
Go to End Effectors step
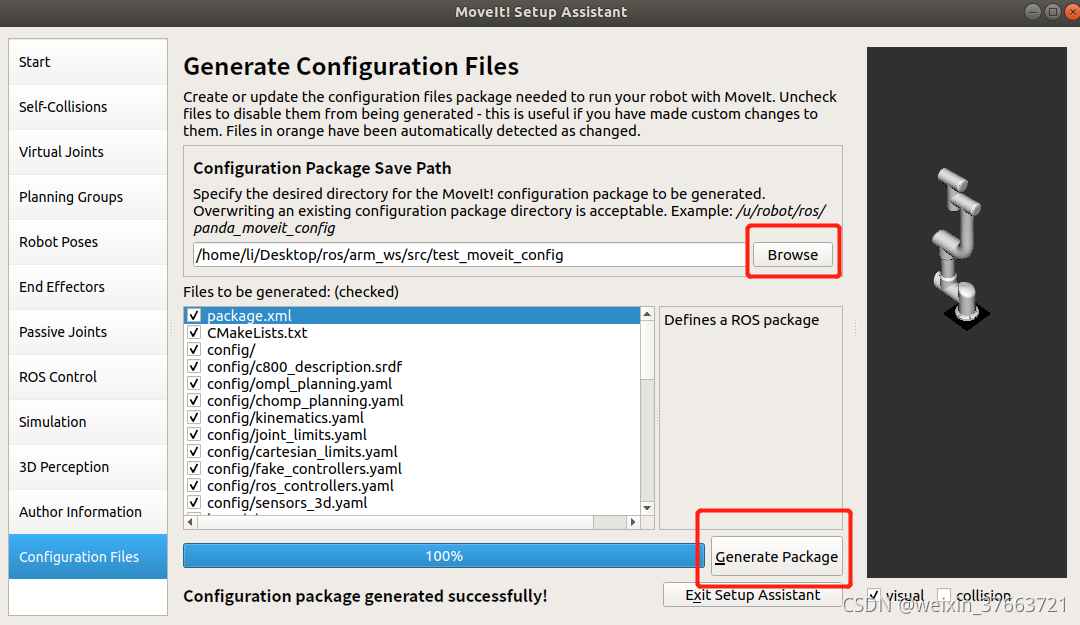(x=87, y=287)
